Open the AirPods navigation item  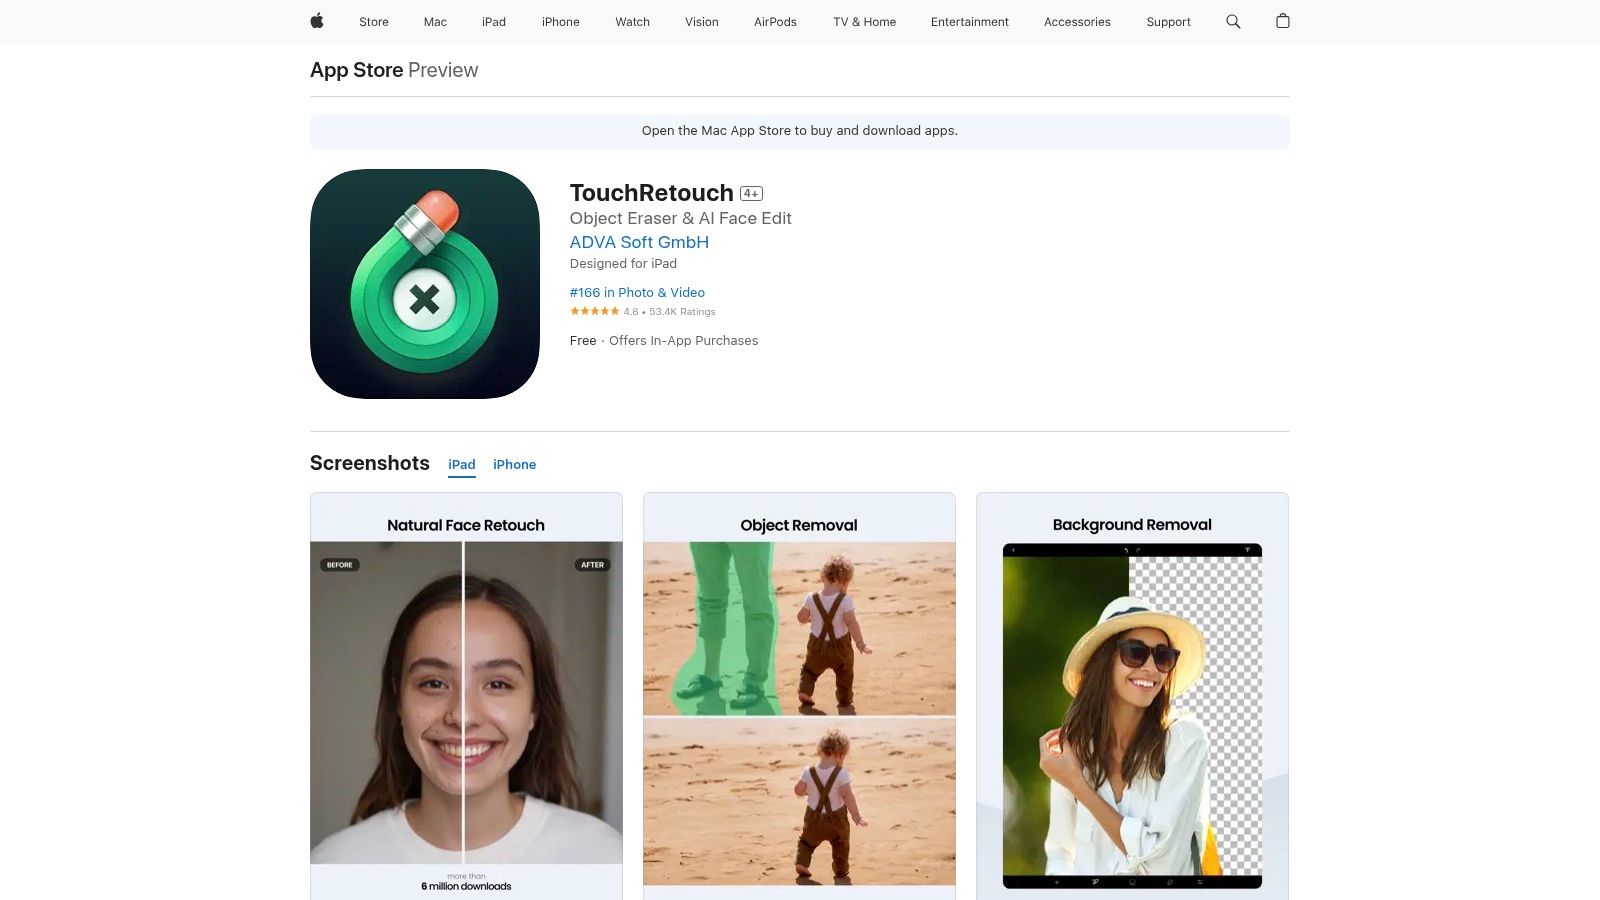click(x=775, y=22)
